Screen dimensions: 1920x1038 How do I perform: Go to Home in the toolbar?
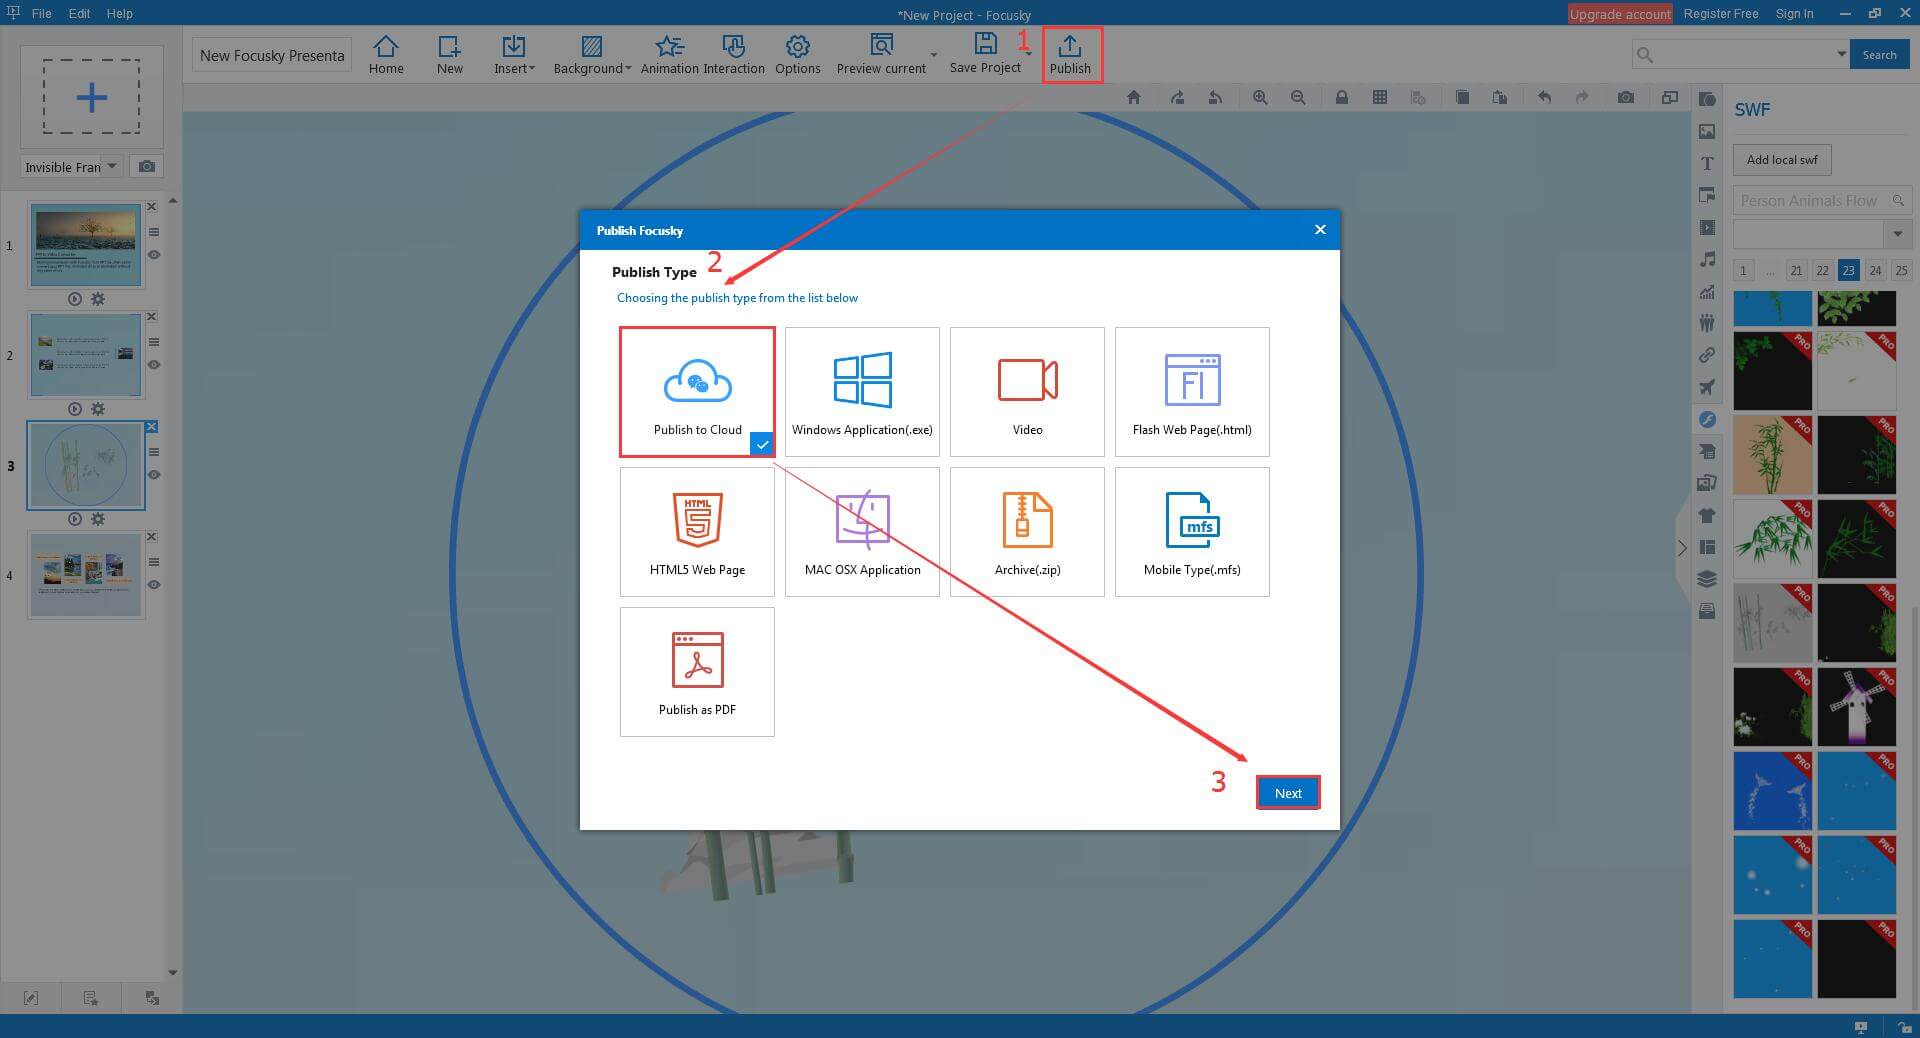pyautogui.click(x=386, y=54)
